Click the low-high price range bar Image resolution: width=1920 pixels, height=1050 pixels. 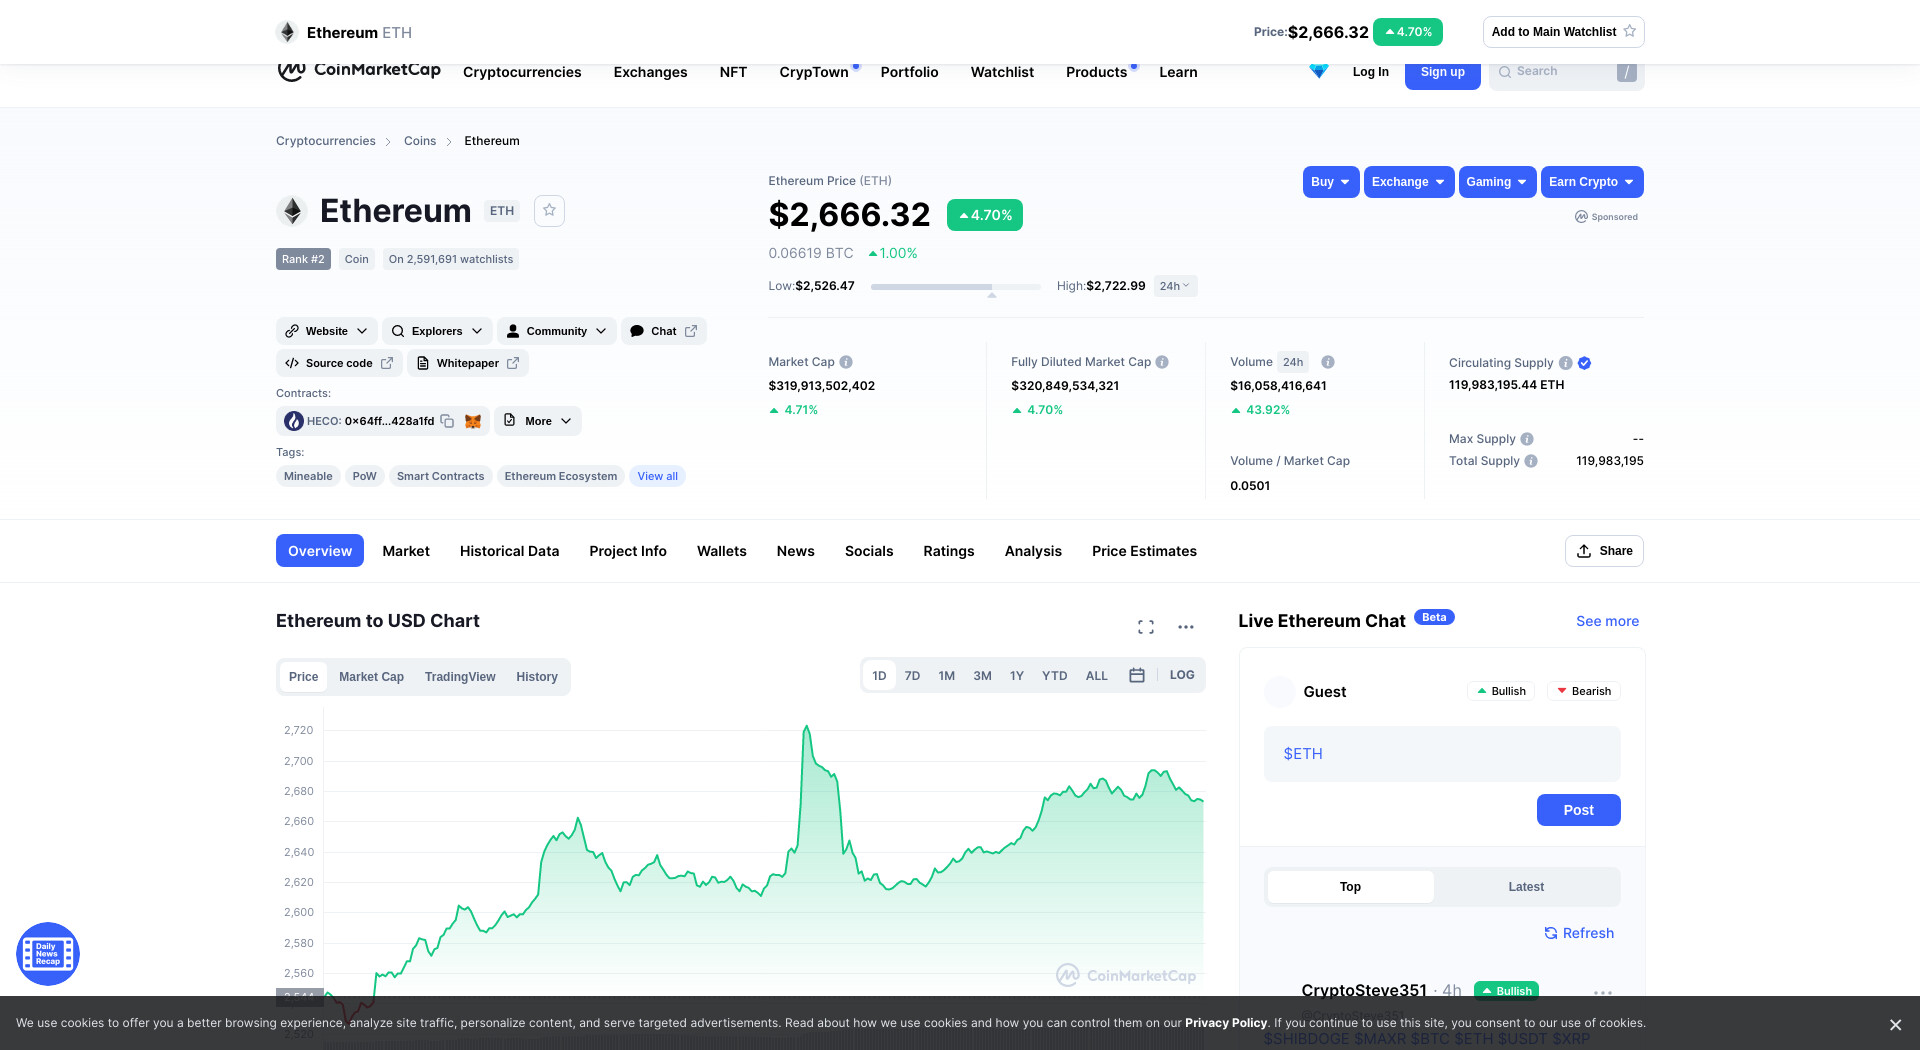[x=956, y=286]
